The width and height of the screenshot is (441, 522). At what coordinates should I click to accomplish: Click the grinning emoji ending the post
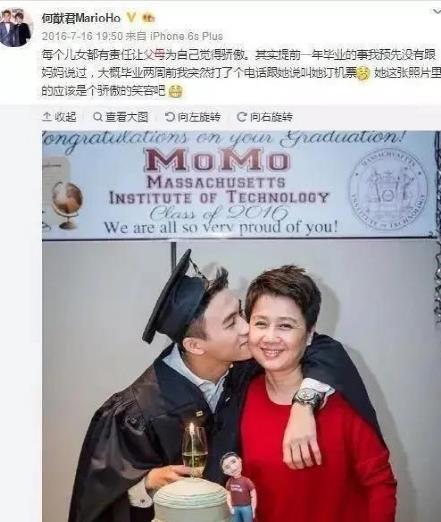coord(175,91)
